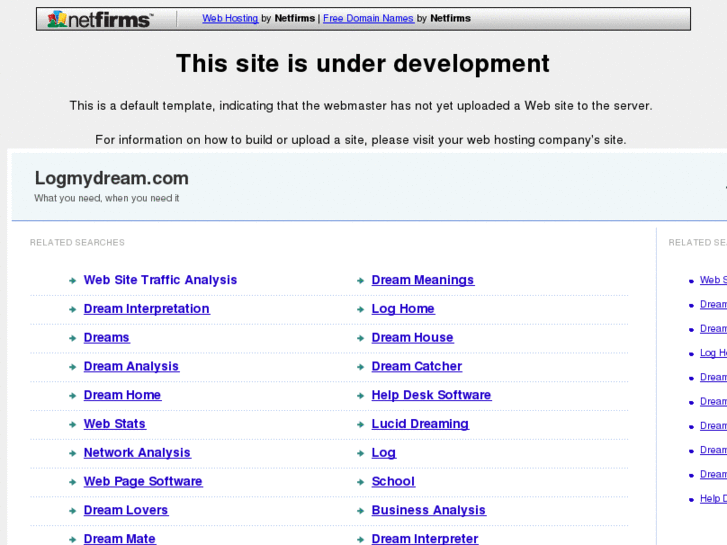Viewport: 727px width, 545px height.
Task: Click arrow icon beside Dream Catcher
Action: point(360,367)
